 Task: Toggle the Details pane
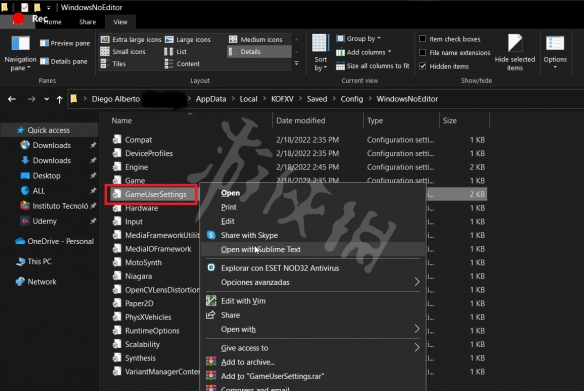(x=64, y=61)
